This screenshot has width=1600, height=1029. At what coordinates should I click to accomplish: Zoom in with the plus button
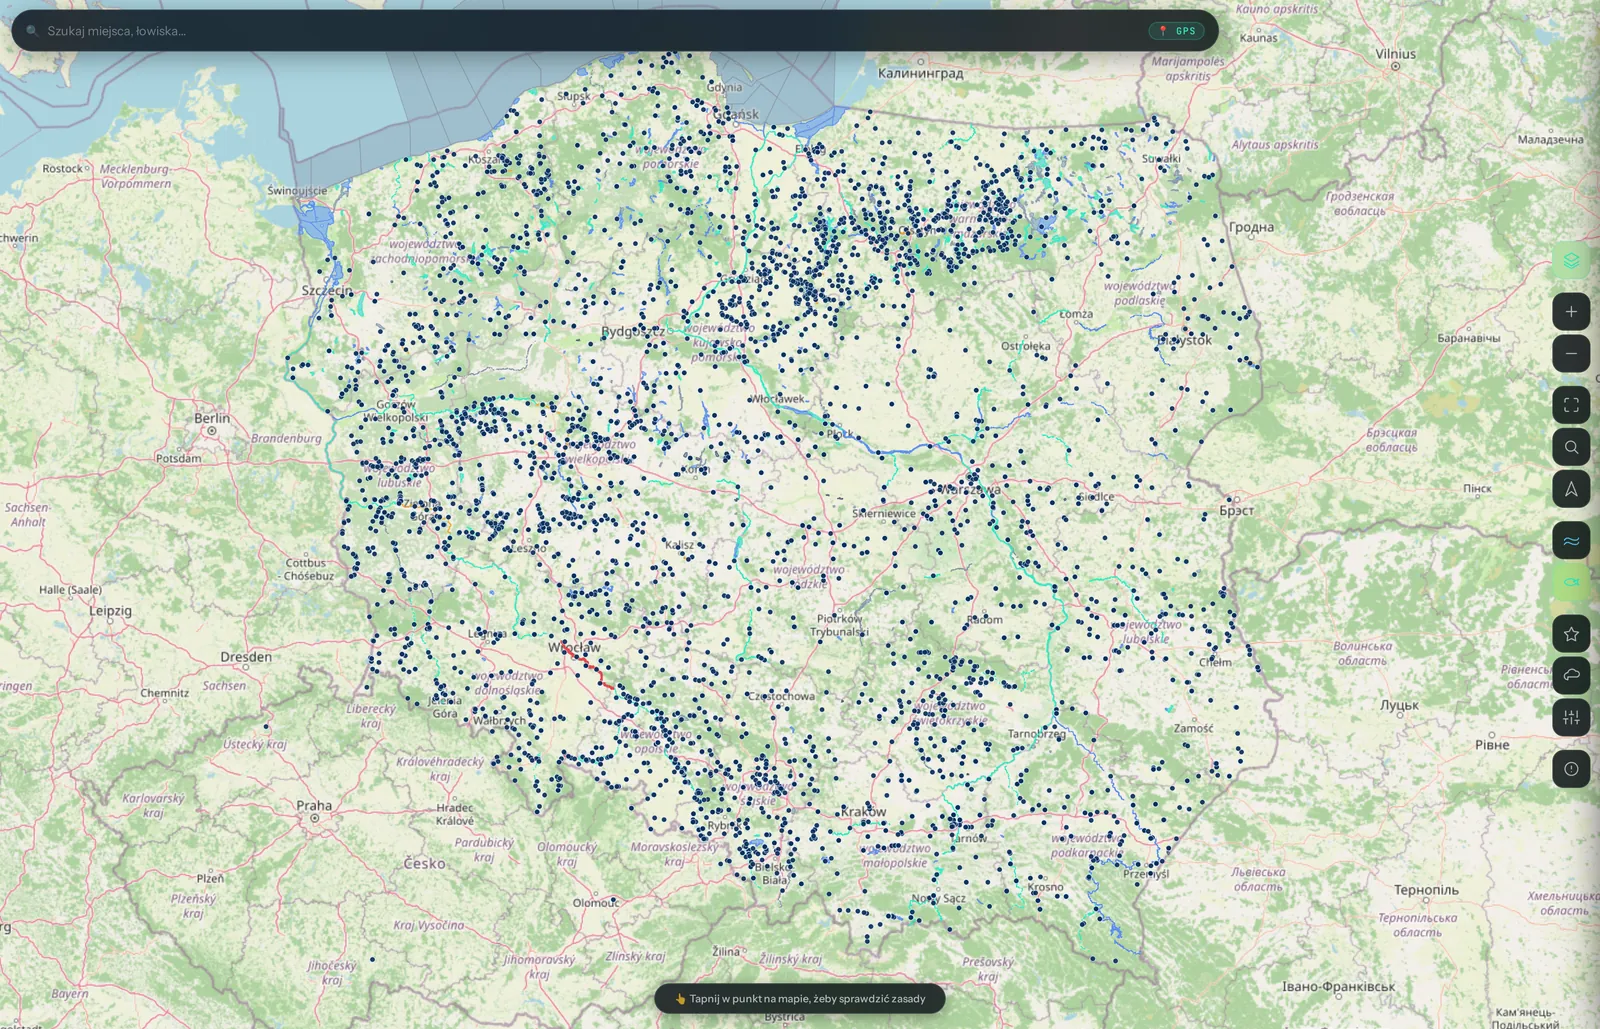point(1571,312)
